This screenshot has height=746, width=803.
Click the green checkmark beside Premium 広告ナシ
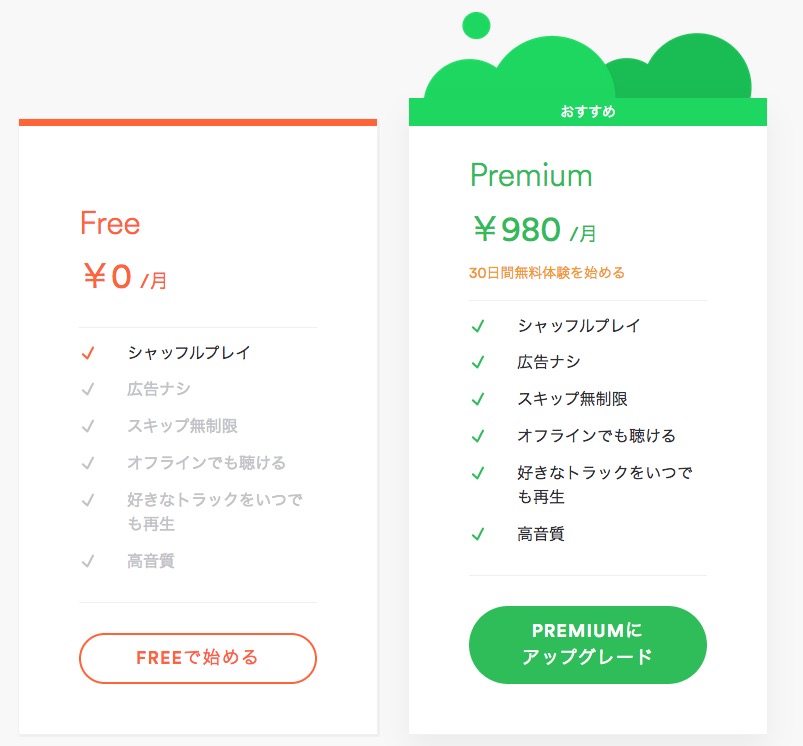[478, 362]
